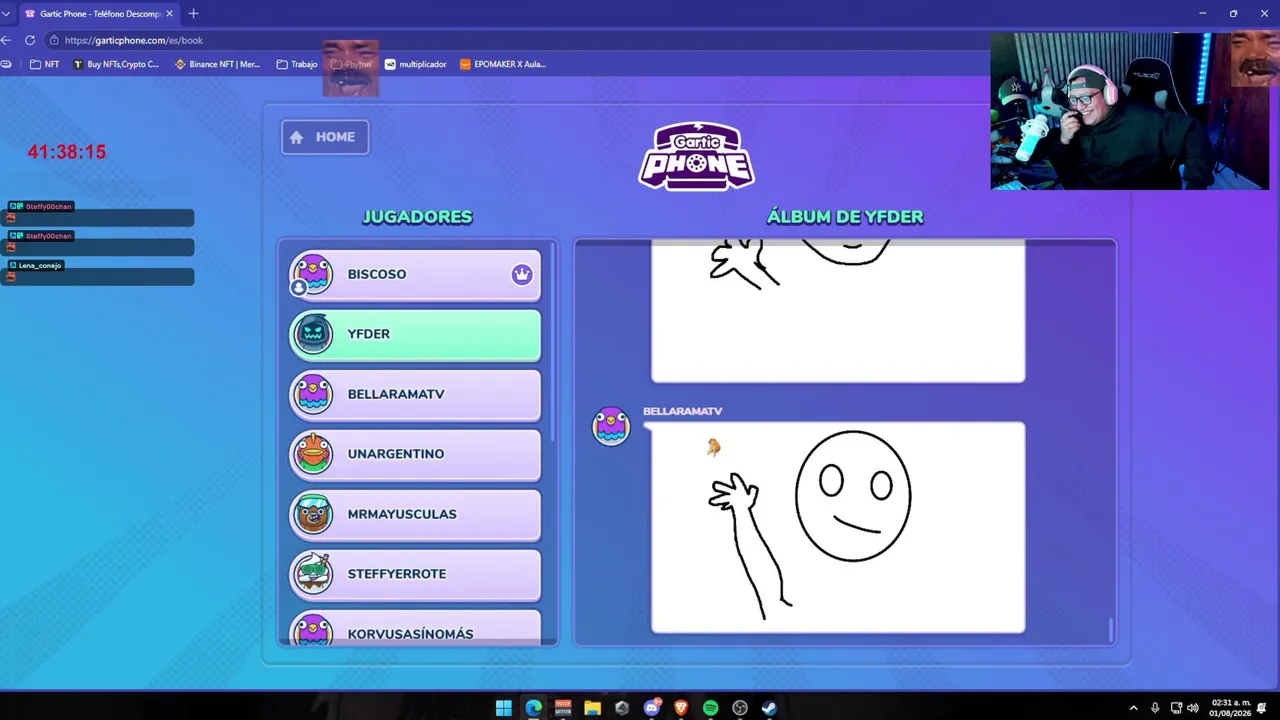Open the Windows Start menu
Screen dimensions: 1280x720
pos(504,708)
